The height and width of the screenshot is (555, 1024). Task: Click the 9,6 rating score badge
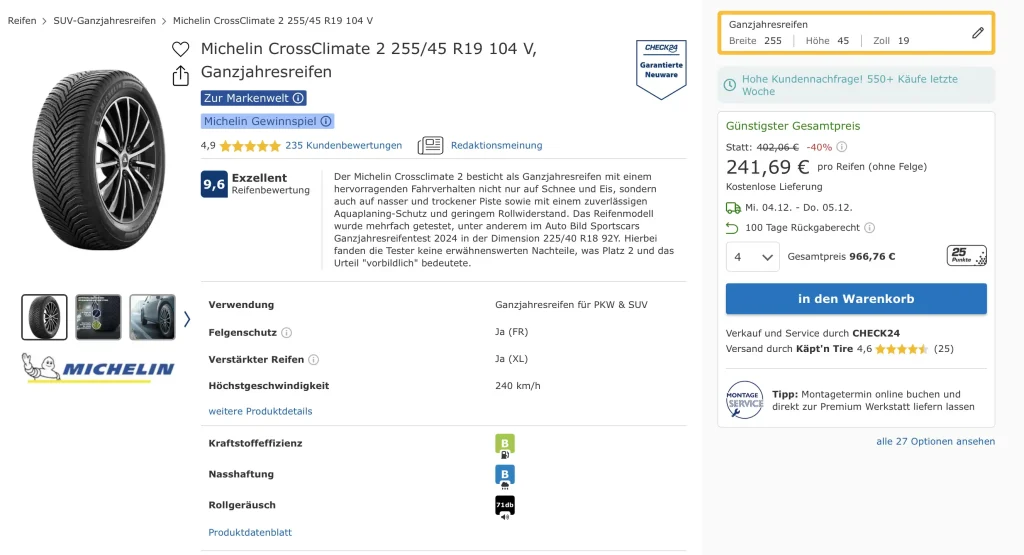click(x=214, y=184)
